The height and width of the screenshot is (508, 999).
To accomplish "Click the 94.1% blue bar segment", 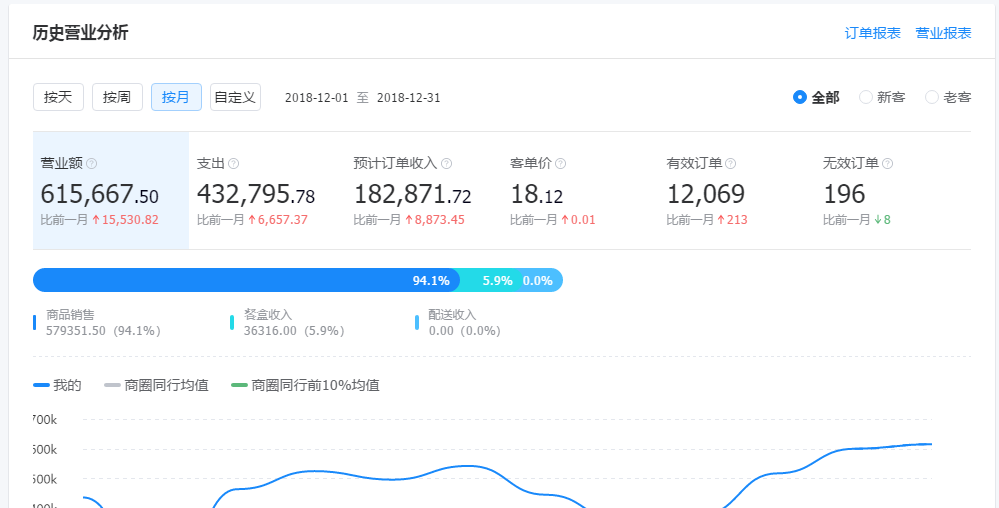I will pyautogui.click(x=246, y=280).
